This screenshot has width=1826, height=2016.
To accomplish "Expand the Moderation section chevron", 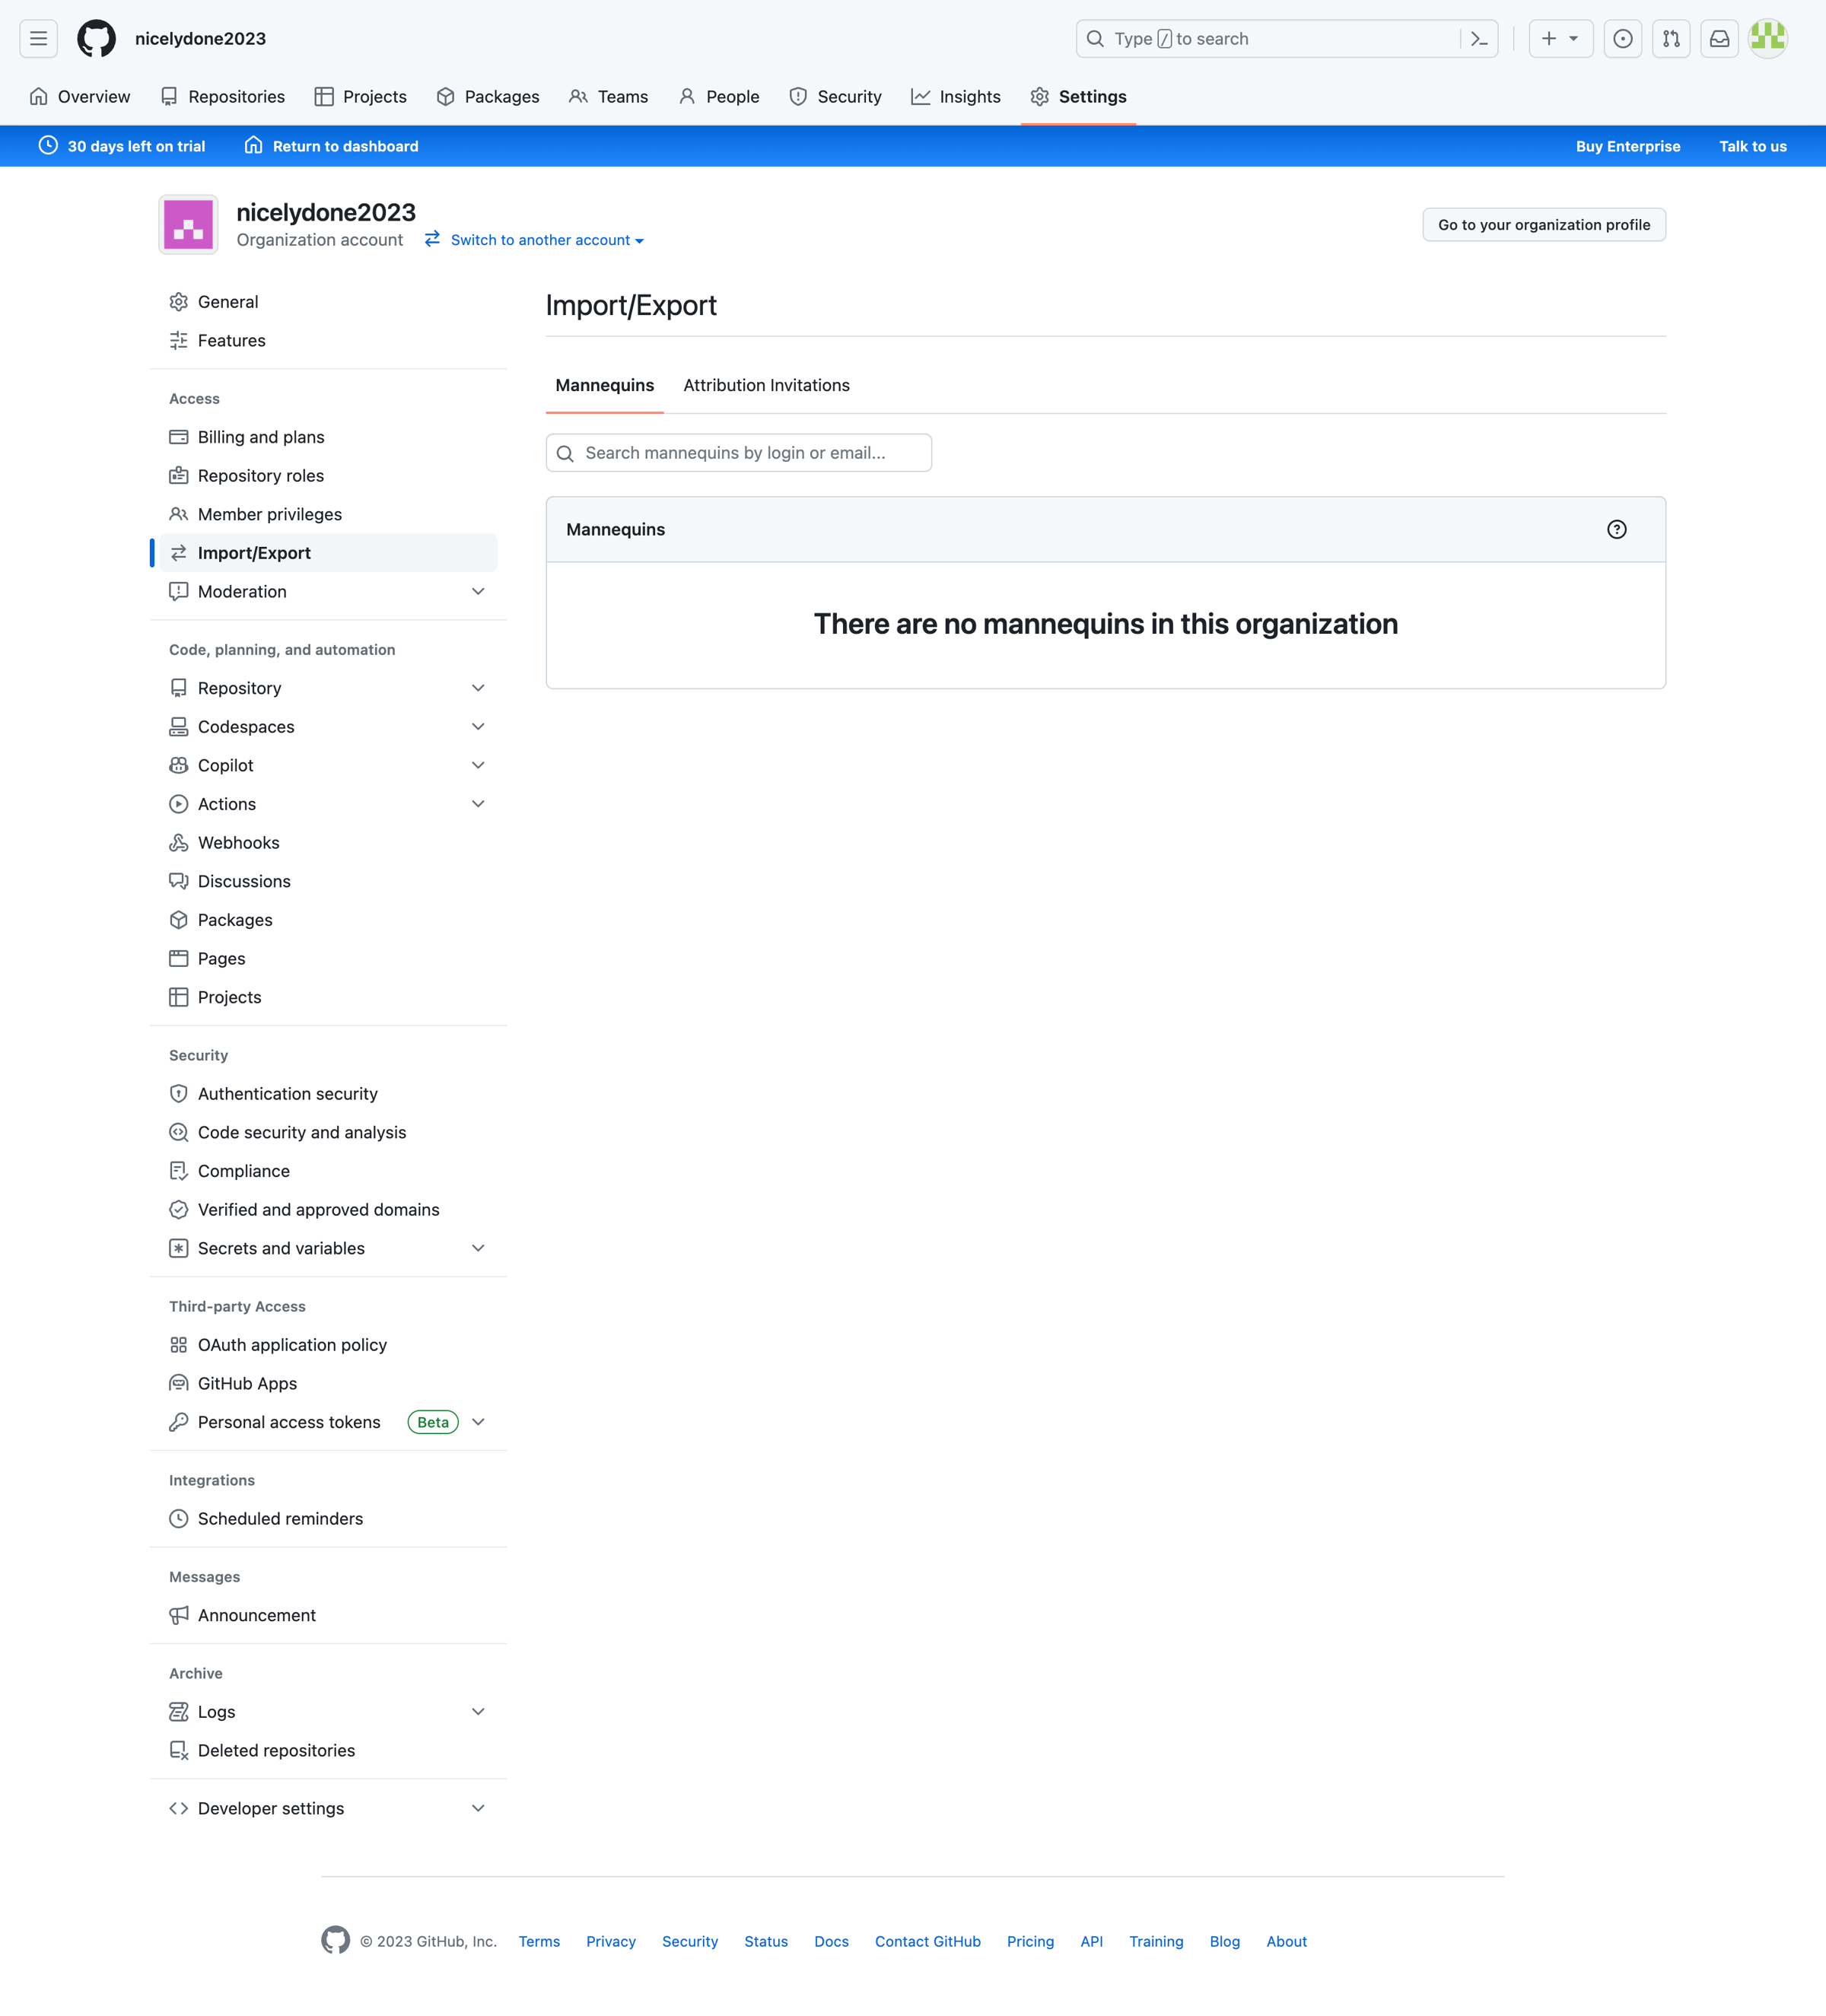I will tap(478, 592).
